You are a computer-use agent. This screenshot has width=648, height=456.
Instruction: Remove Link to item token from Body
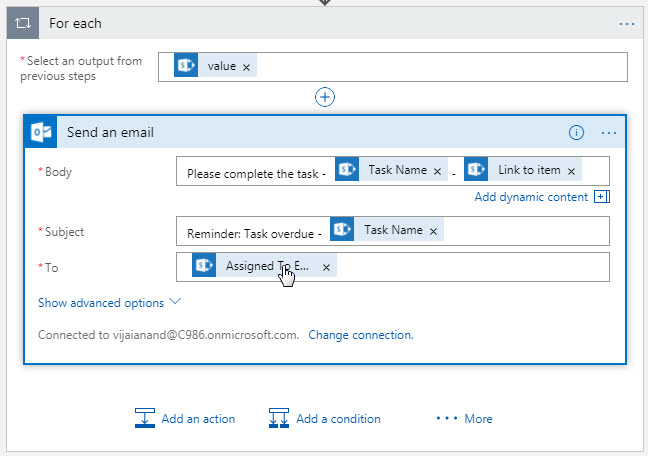571,171
